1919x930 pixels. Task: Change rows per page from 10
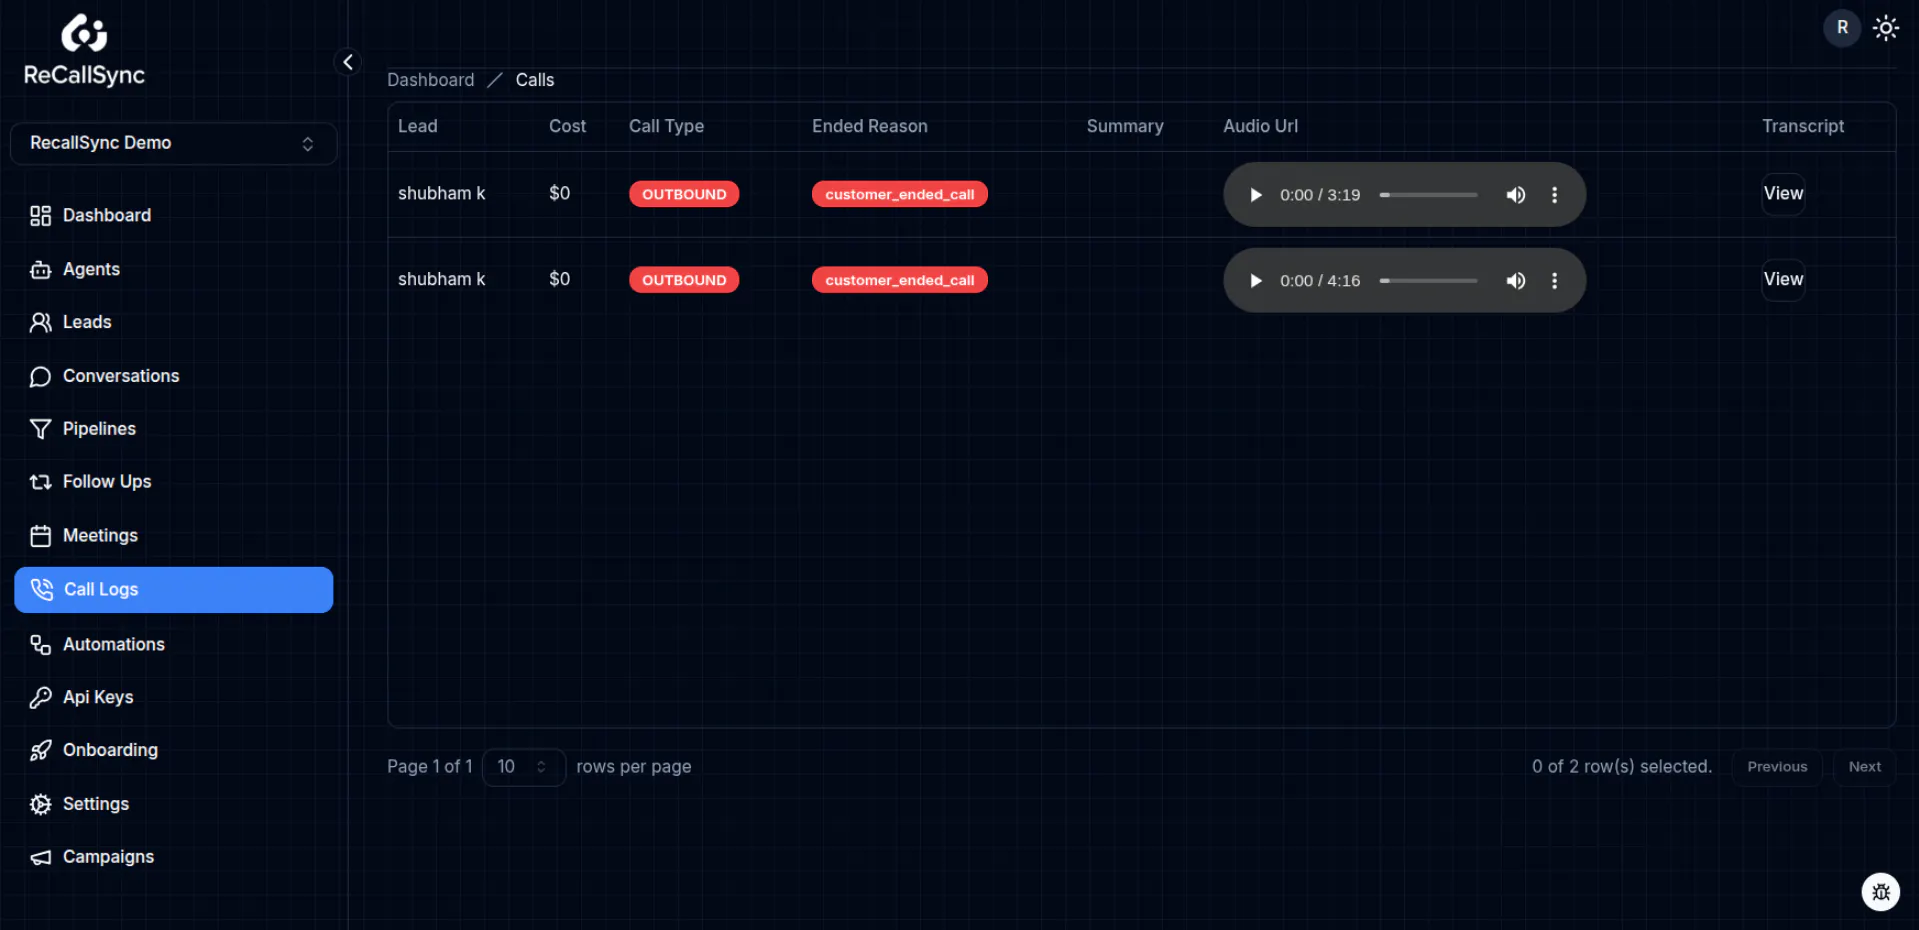point(523,767)
